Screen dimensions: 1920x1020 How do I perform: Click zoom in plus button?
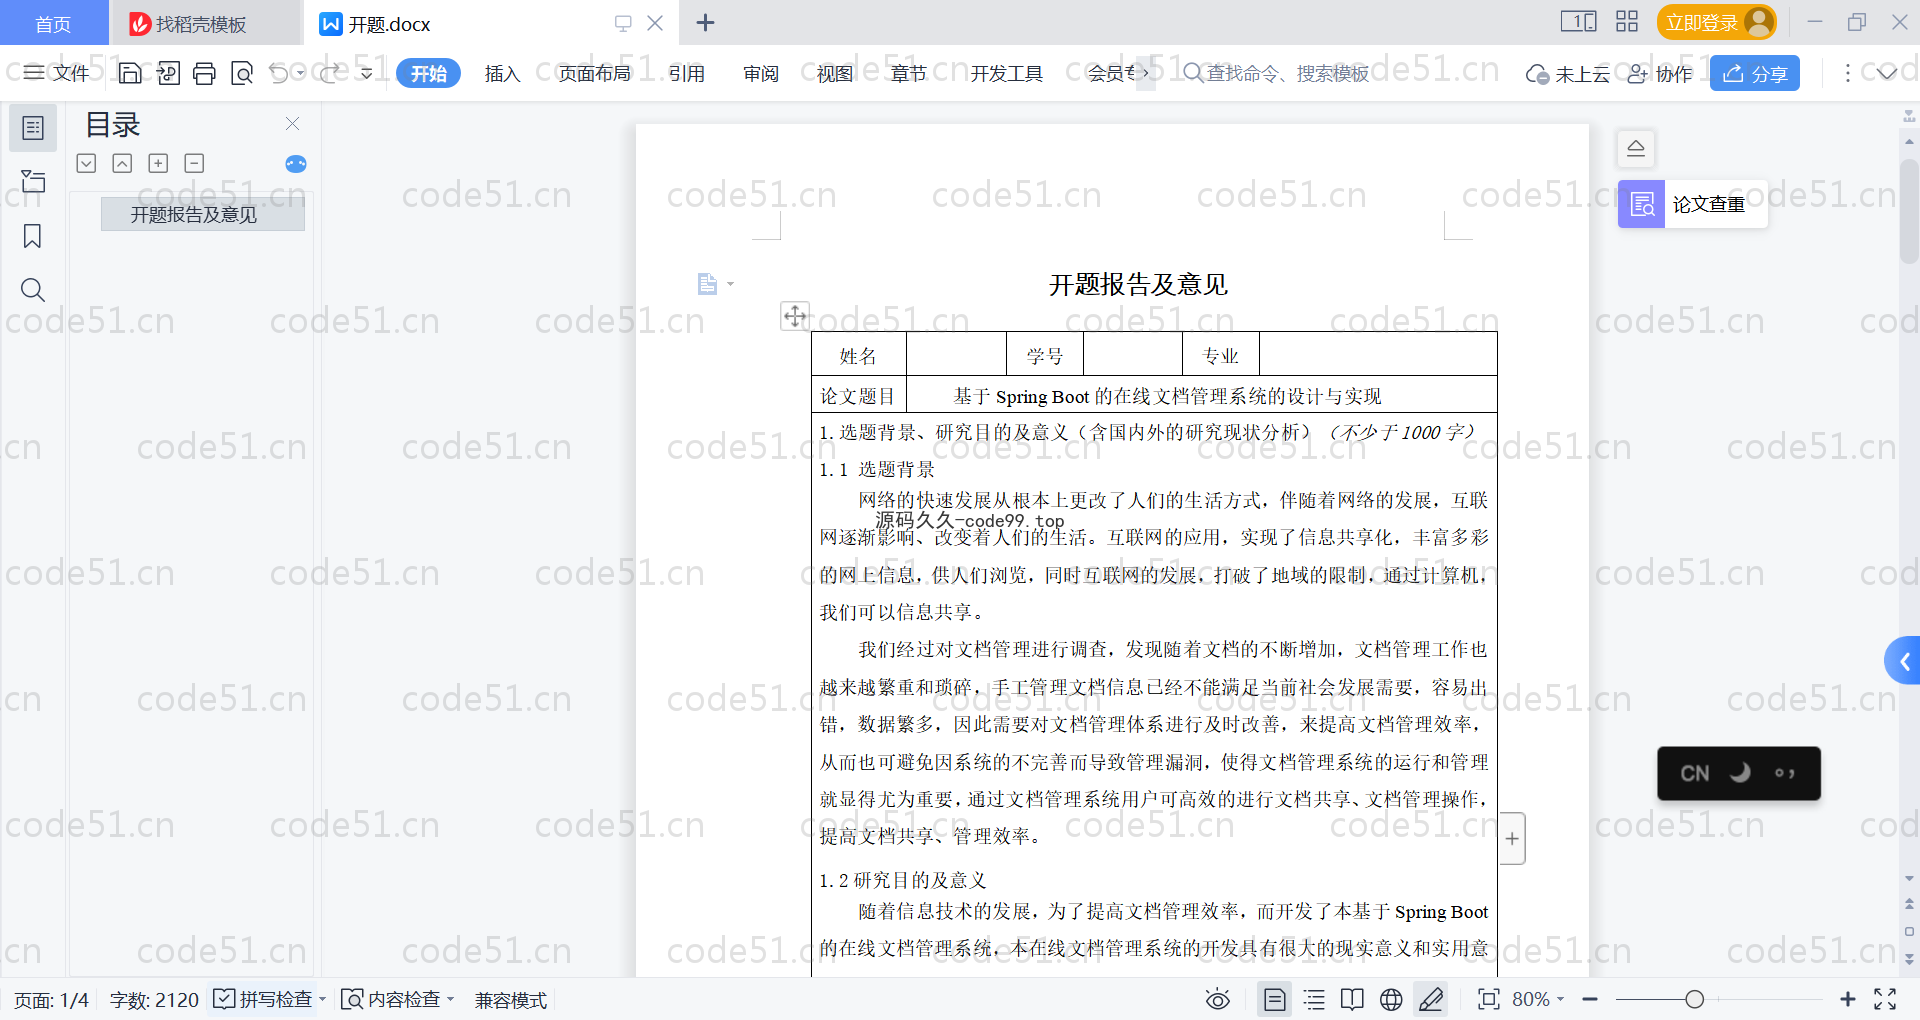(1848, 999)
